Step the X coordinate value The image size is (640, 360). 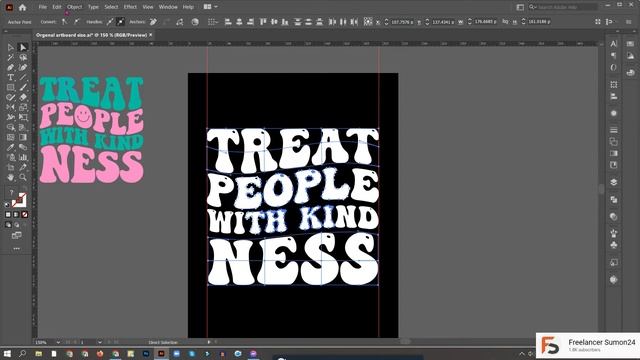pos(386,22)
